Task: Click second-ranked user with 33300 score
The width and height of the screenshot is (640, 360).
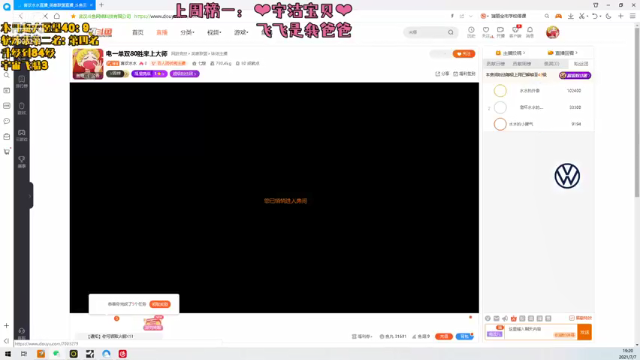Action: (538, 107)
